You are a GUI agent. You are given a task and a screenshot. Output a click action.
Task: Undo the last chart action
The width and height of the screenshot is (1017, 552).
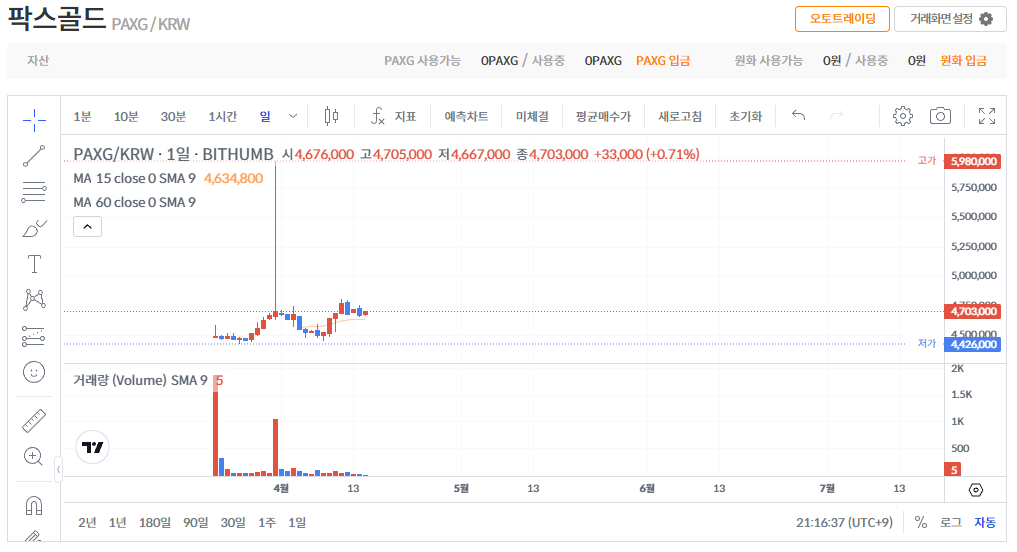coord(798,115)
